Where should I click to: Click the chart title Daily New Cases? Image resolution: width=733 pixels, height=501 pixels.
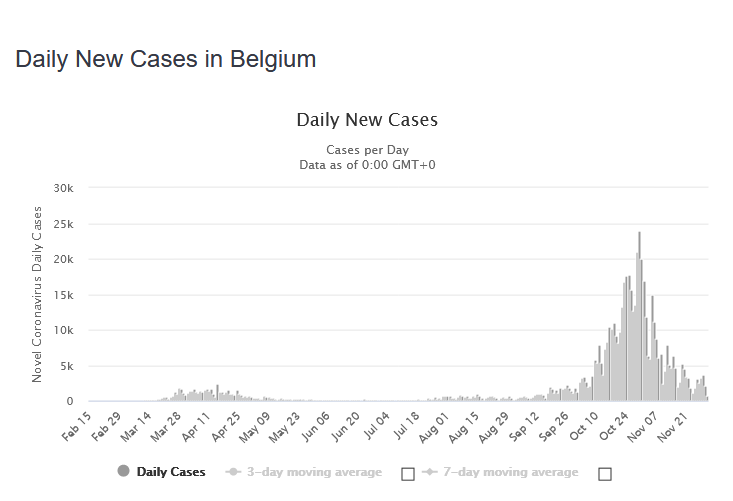click(x=367, y=120)
